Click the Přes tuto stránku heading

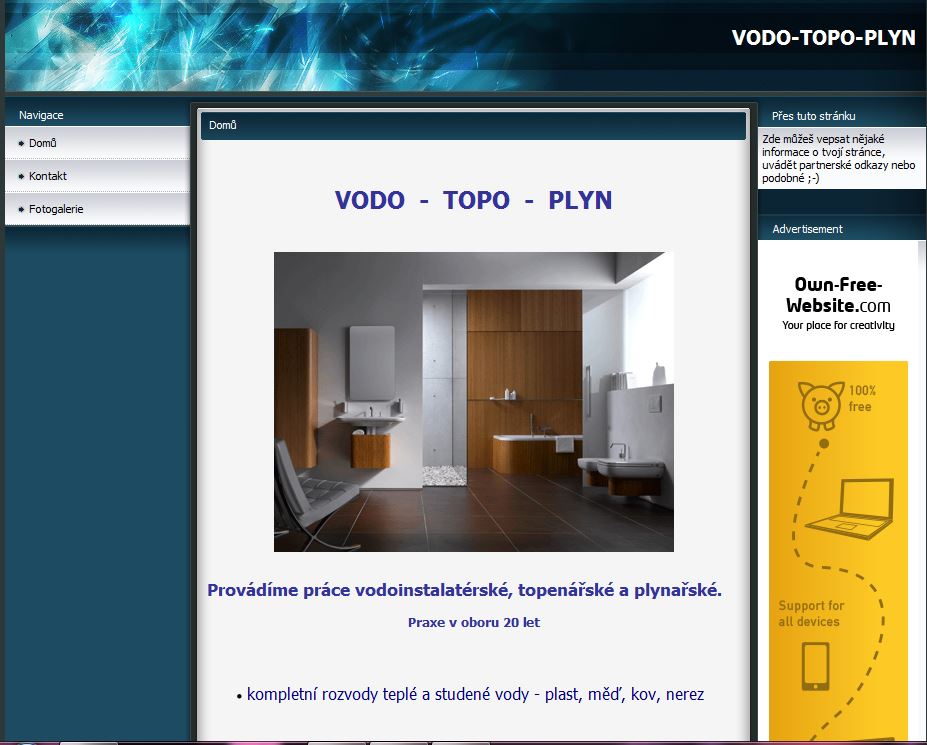(x=813, y=116)
